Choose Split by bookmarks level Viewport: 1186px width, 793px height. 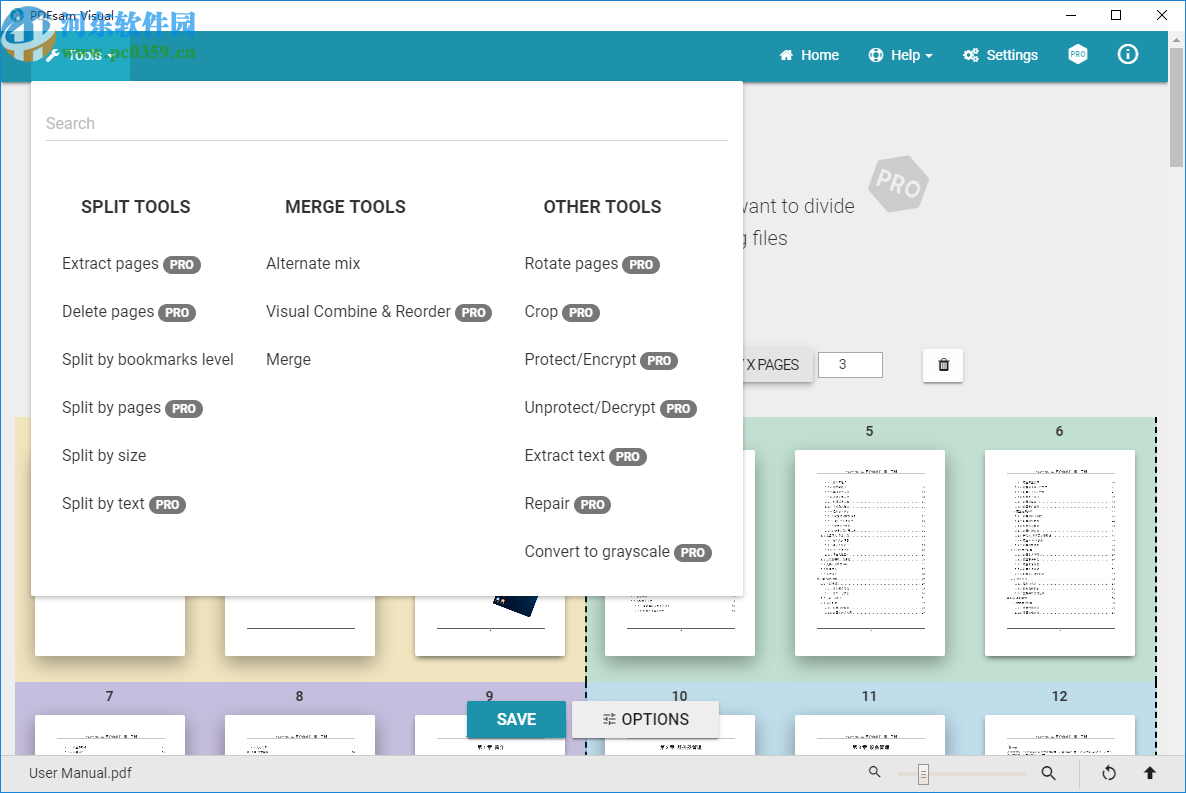[x=147, y=359]
